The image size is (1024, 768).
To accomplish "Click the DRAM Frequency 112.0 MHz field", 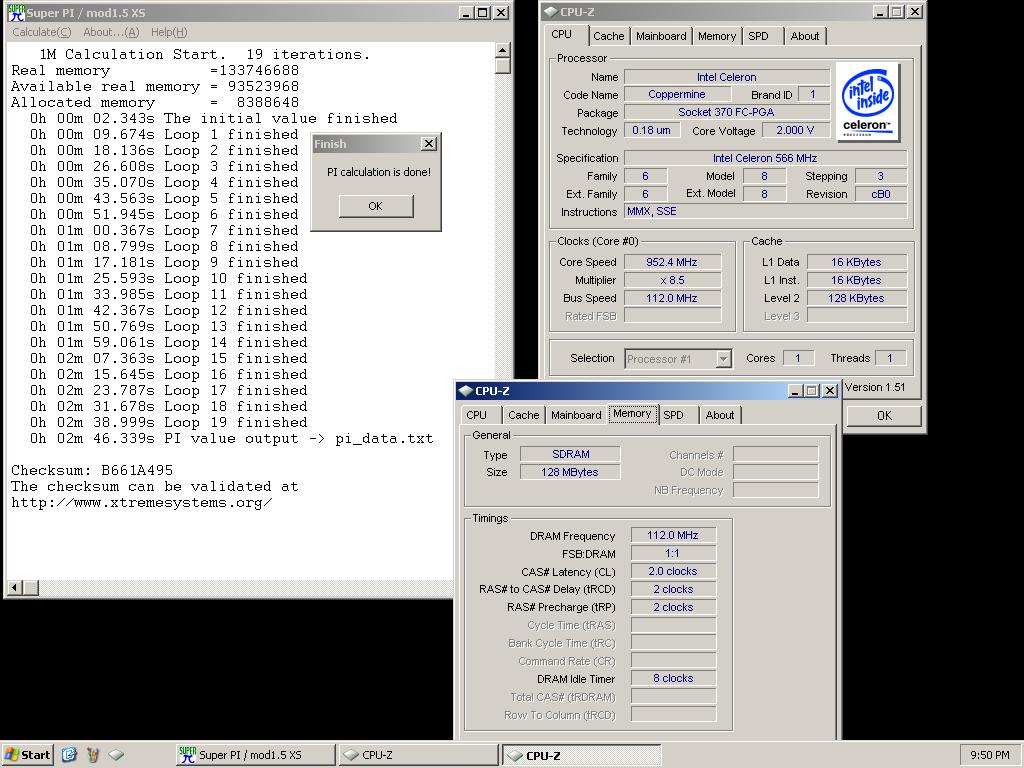I will tap(673, 536).
